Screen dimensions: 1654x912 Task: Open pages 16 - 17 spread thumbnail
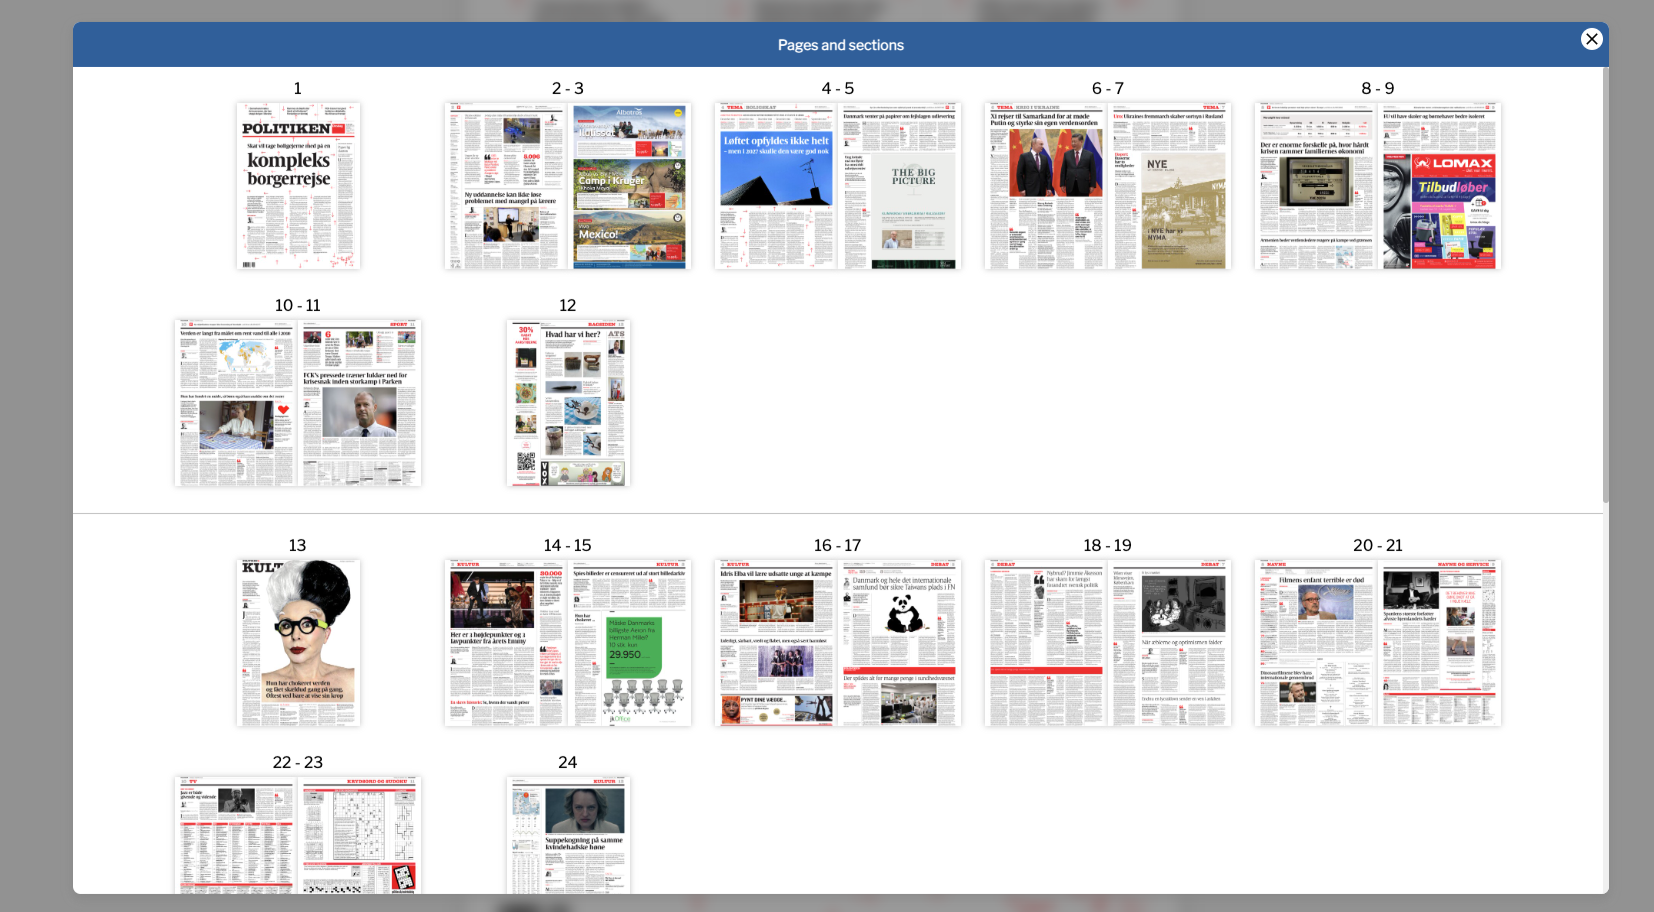pyautogui.click(x=838, y=643)
